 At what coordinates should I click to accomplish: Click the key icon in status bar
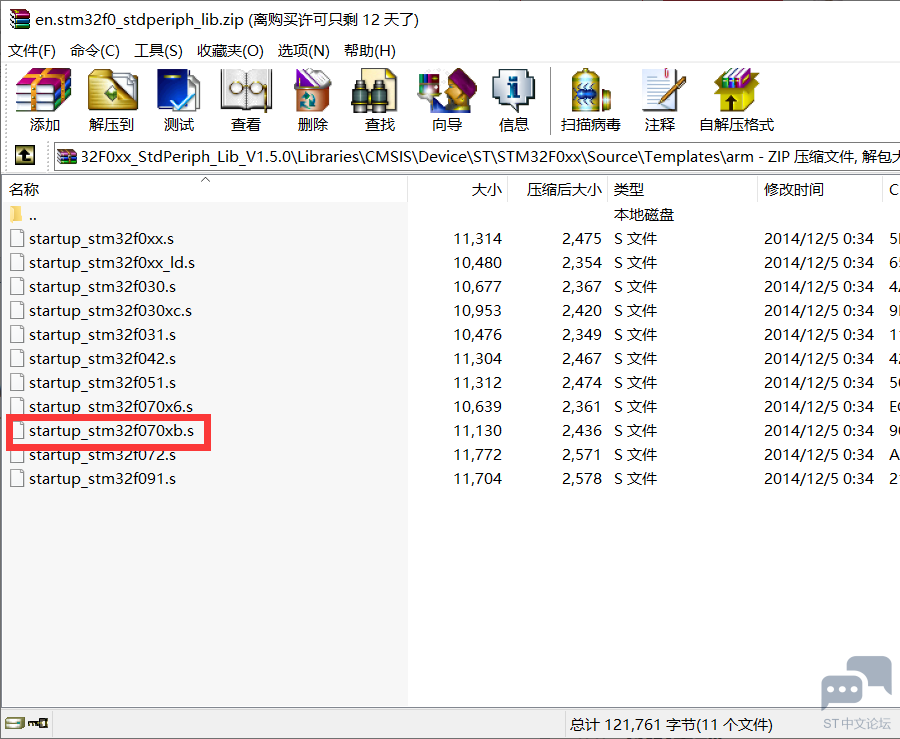point(38,723)
